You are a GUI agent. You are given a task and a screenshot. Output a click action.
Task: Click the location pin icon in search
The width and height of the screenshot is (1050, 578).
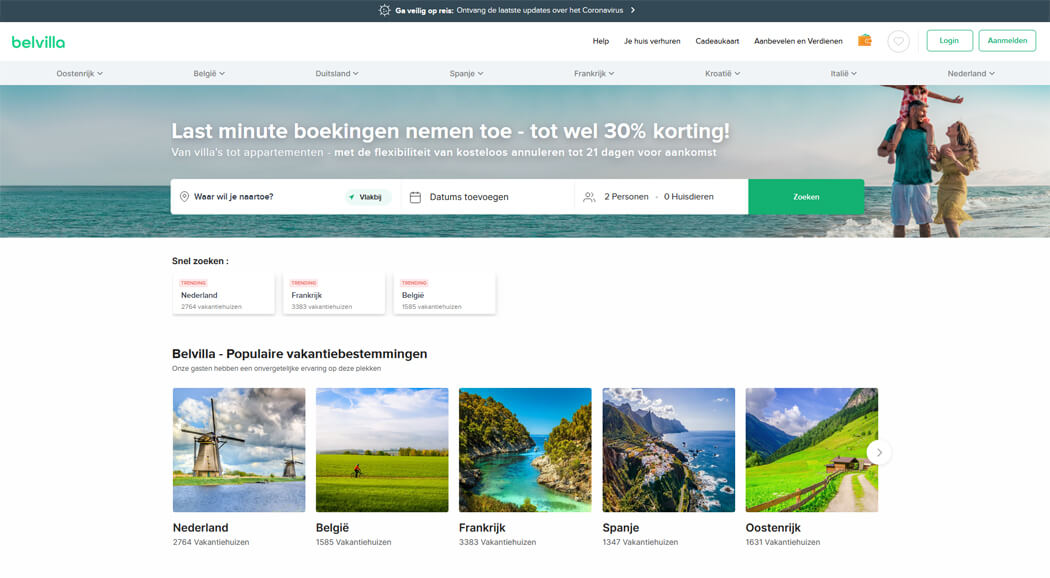(x=184, y=197)
